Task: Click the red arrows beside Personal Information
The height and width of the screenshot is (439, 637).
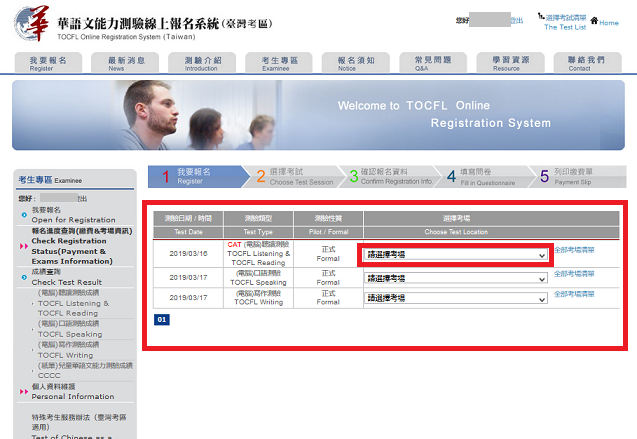Action: coord(22,392)
